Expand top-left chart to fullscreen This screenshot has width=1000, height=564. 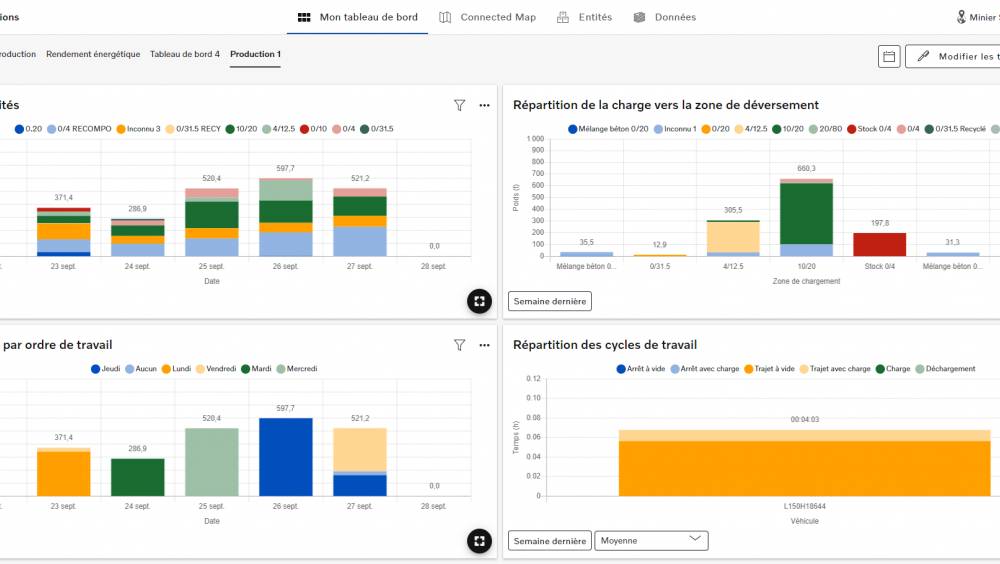479,301
